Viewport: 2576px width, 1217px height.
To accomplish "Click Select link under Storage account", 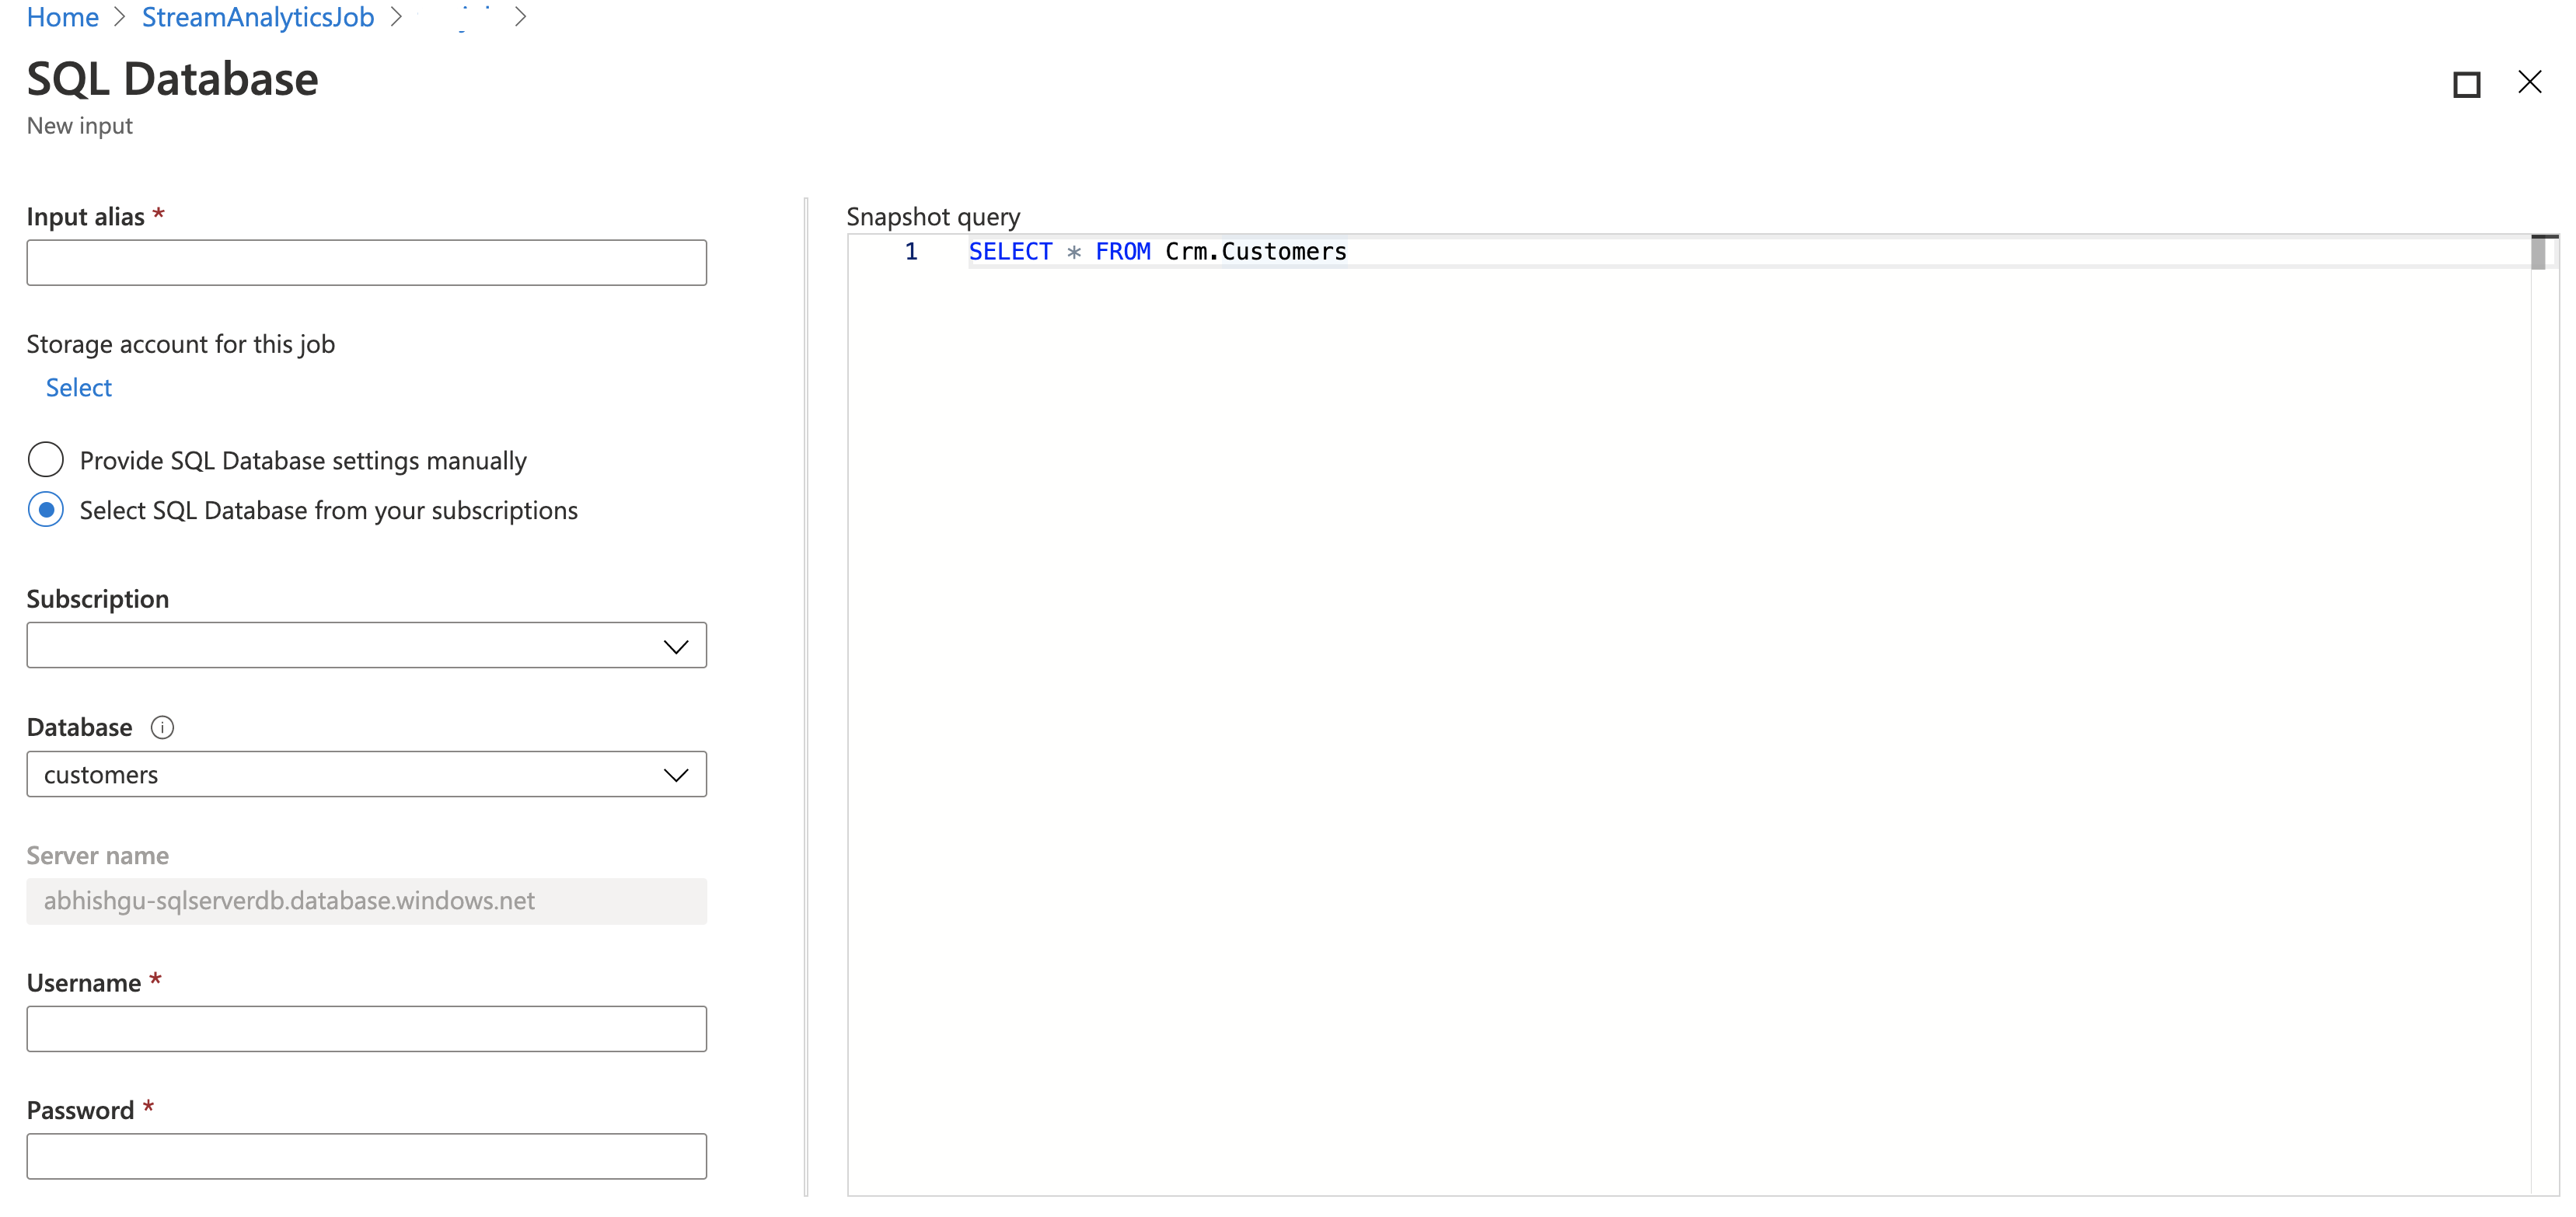I will click(x=78, y=388).
